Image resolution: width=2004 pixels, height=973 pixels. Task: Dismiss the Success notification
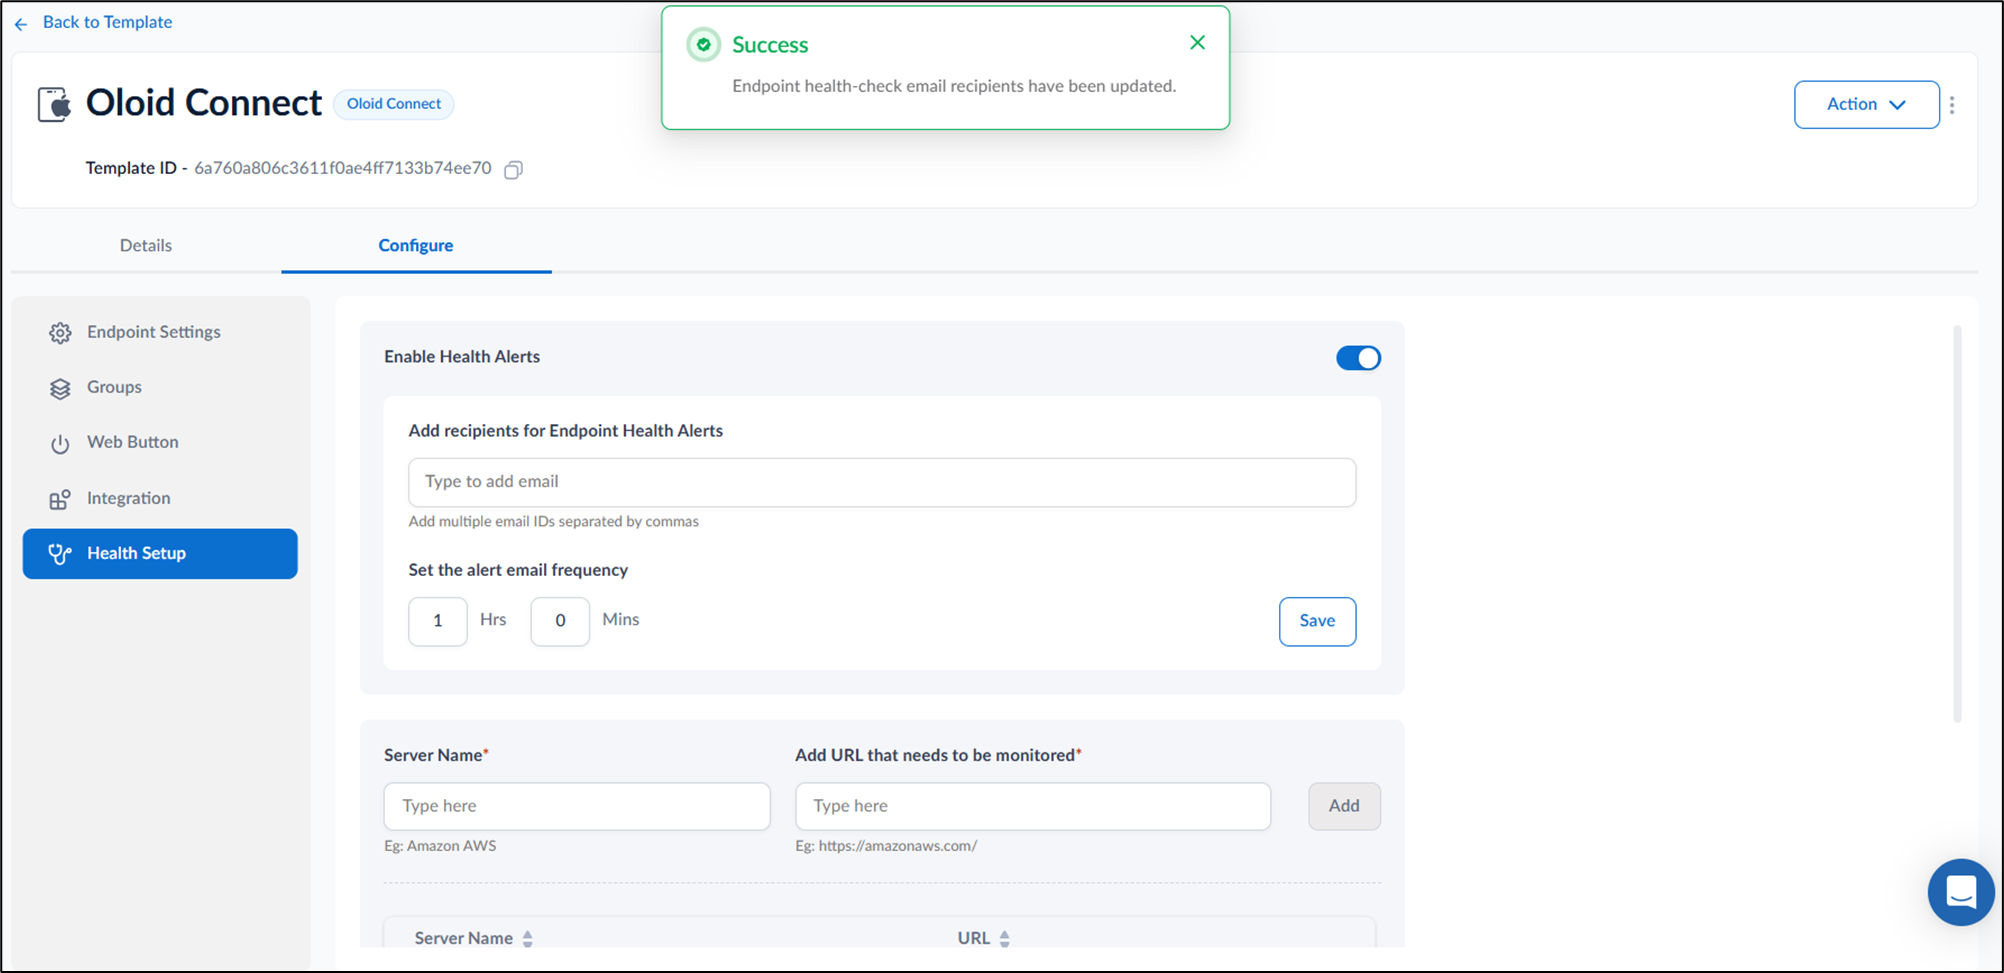coord(1197,42)
